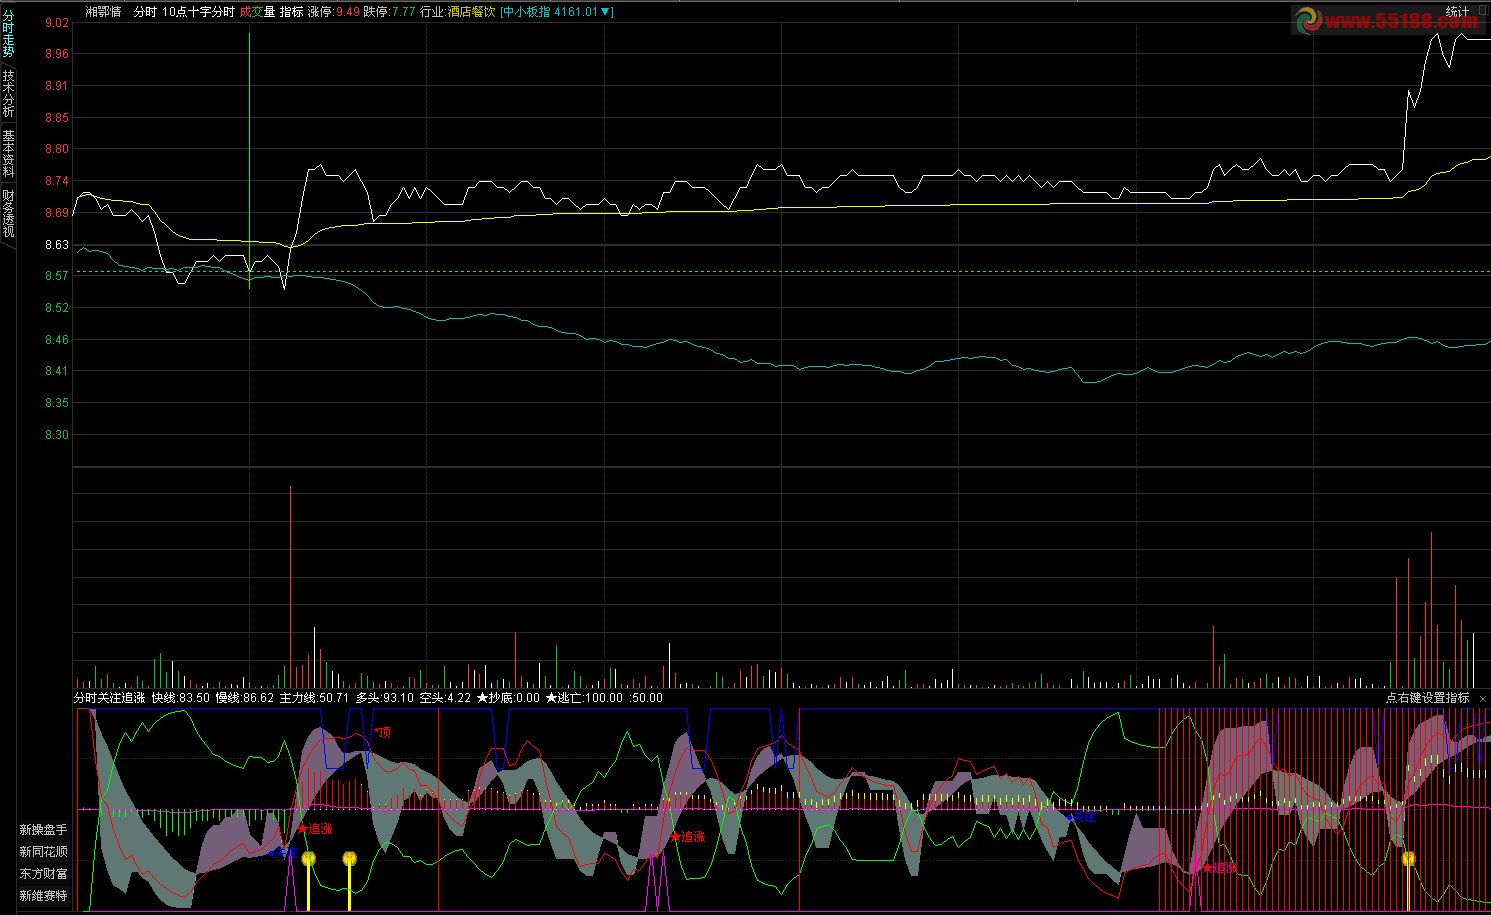This screenshot has width=1491, height=915.
Task: Click the first yellow lollipop signal marker
Action: pyautogui.click(x=309, y=859)
